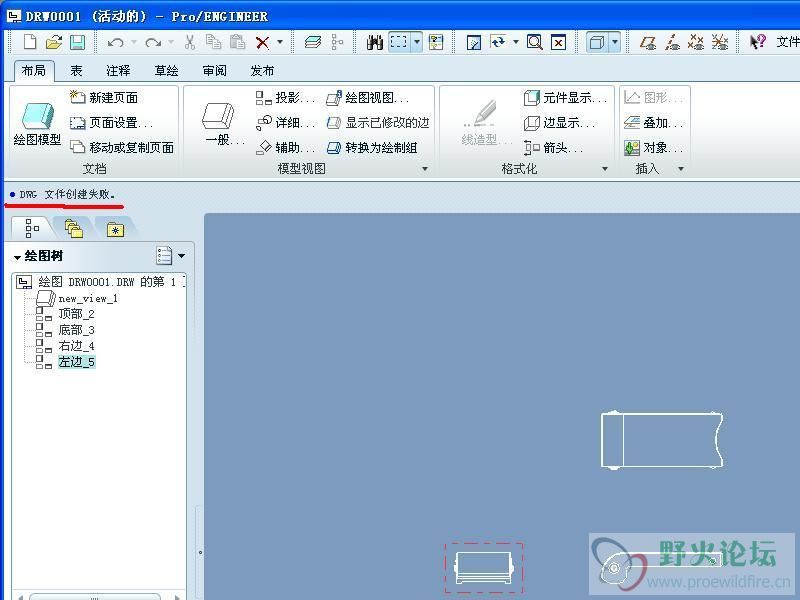Click the update/regenerate arrows icon
800x600 pixels.
(498, 42)
